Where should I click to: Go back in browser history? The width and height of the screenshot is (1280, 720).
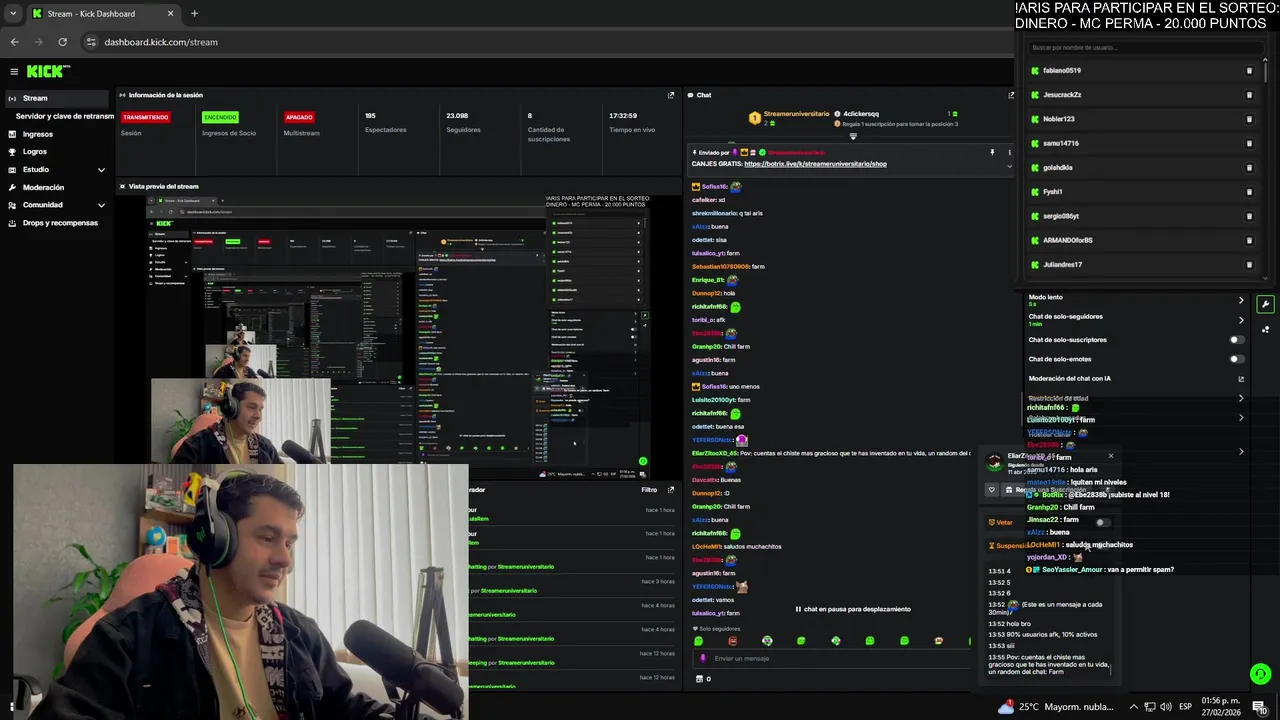pyautogui.click(x=14, y=42)
